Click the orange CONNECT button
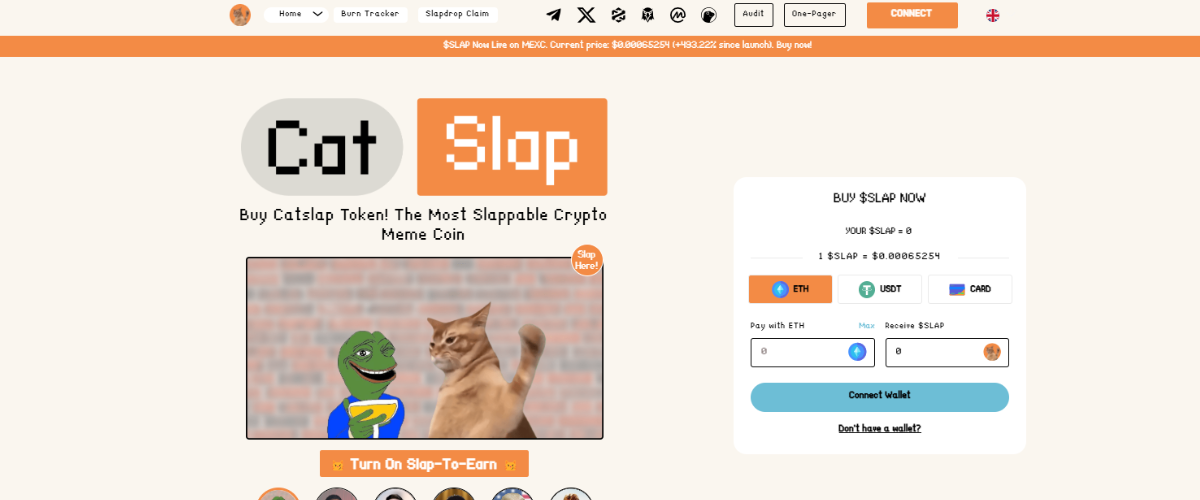 (912, 15)
